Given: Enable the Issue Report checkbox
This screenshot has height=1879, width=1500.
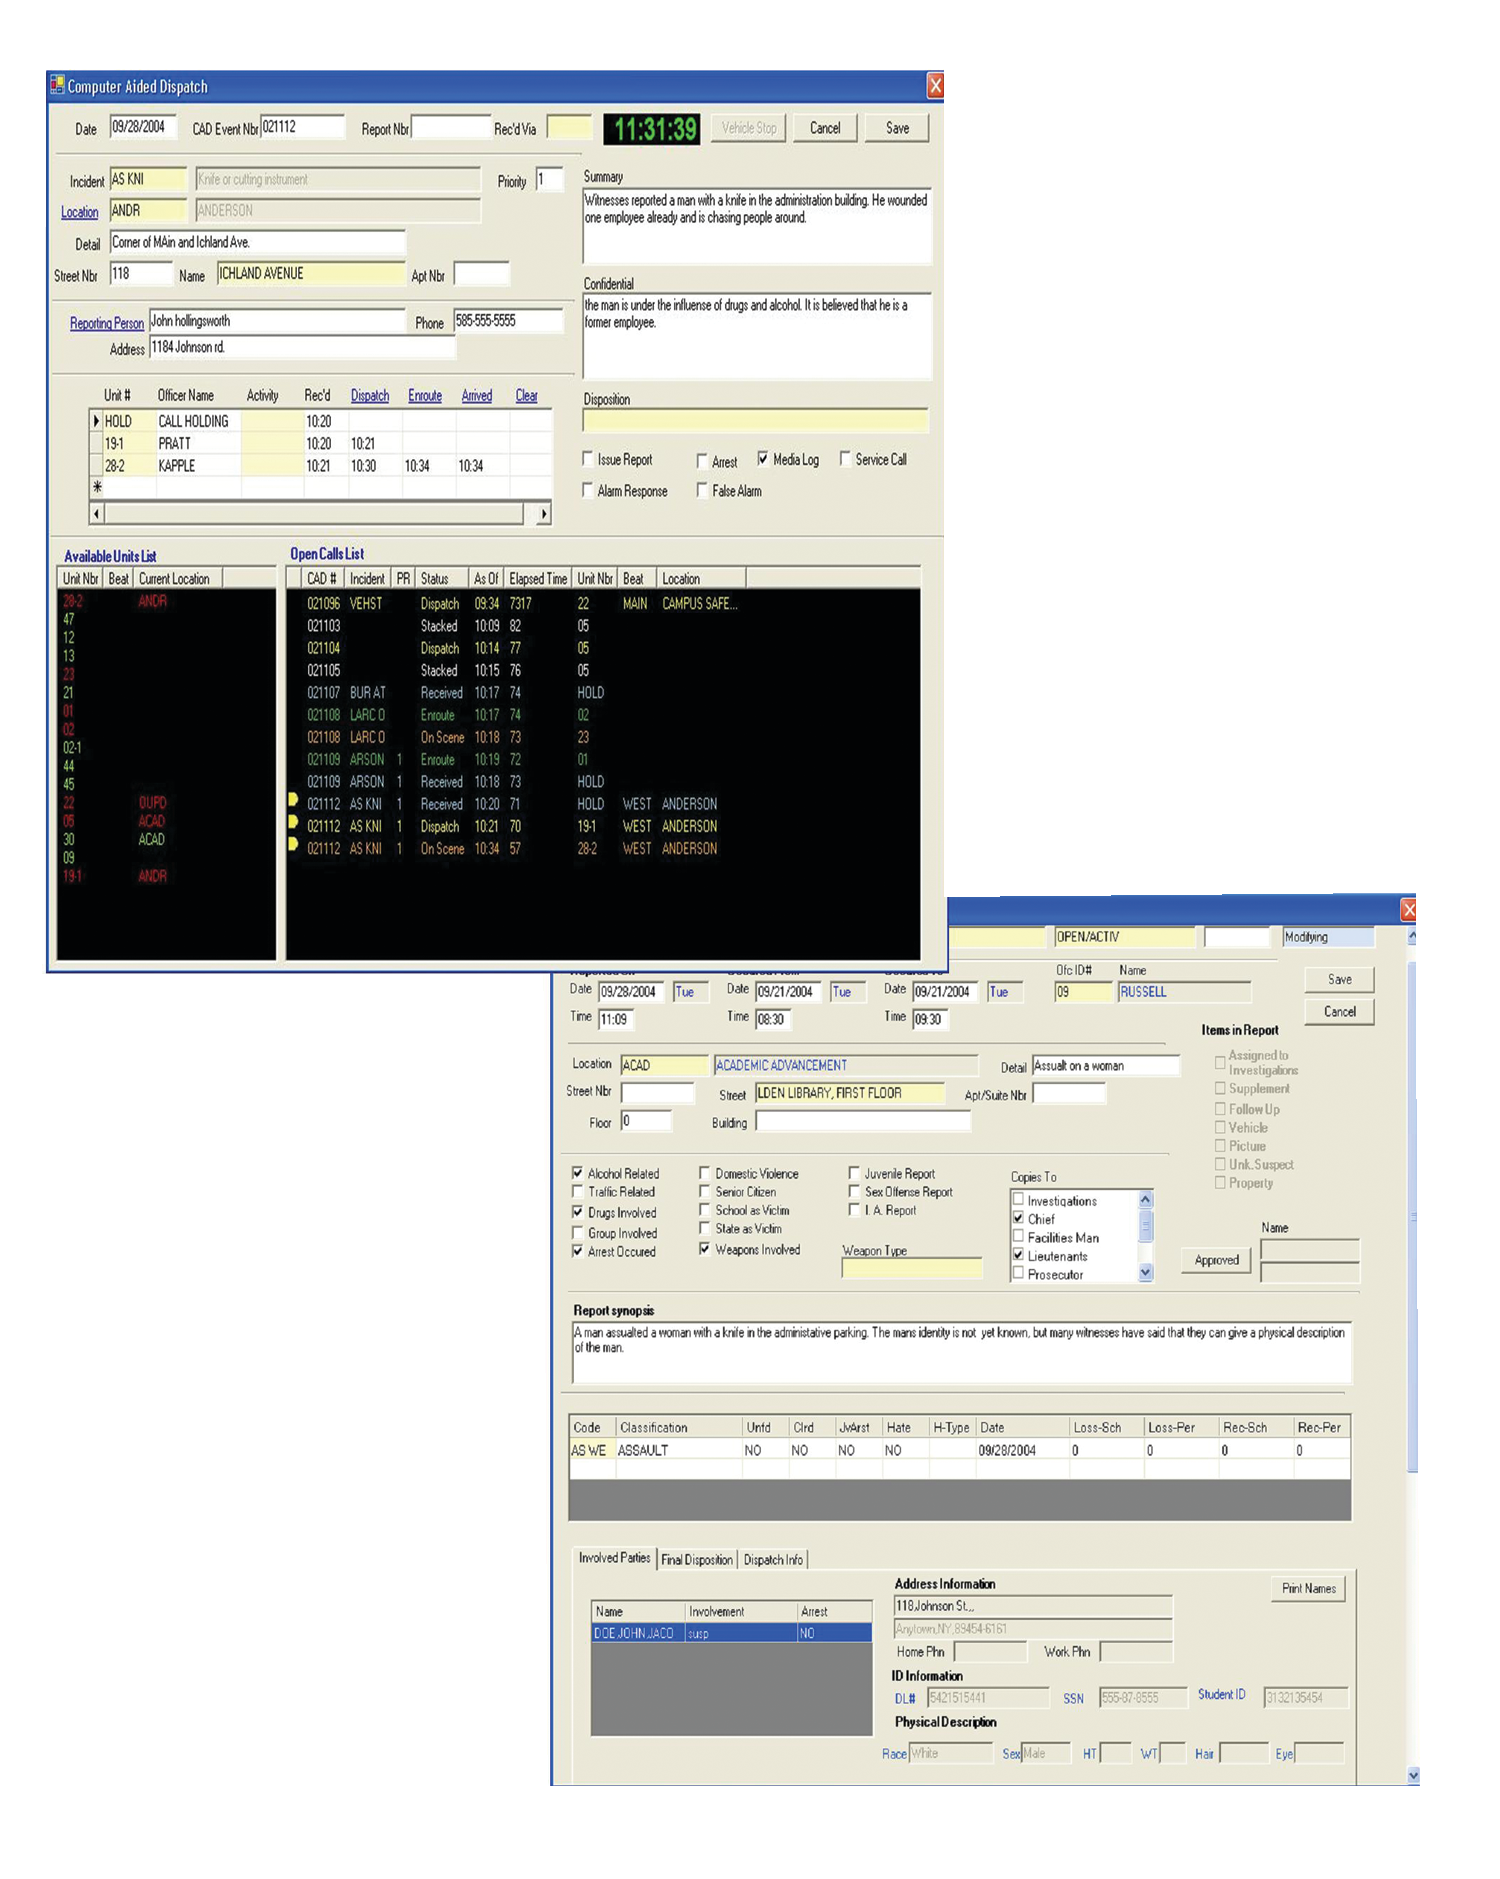Looking at the screenshot, I should click(x=588, y=459).
